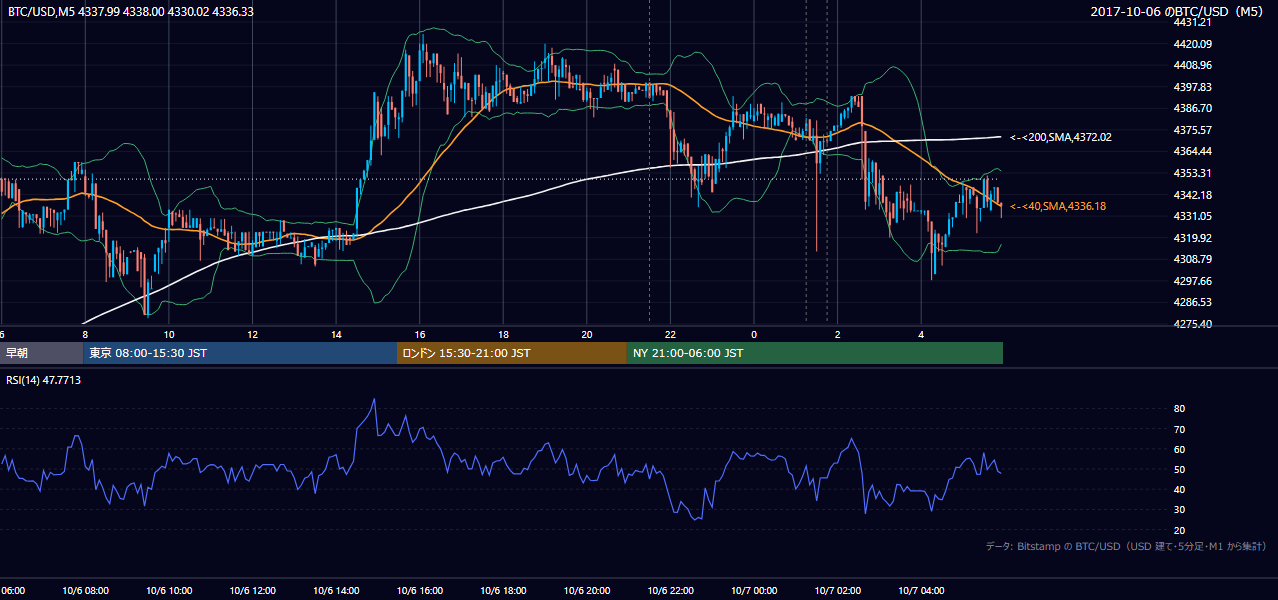
Task: Click the 10/6 22:00 date axis label
Action: click(x=670, y=590)
